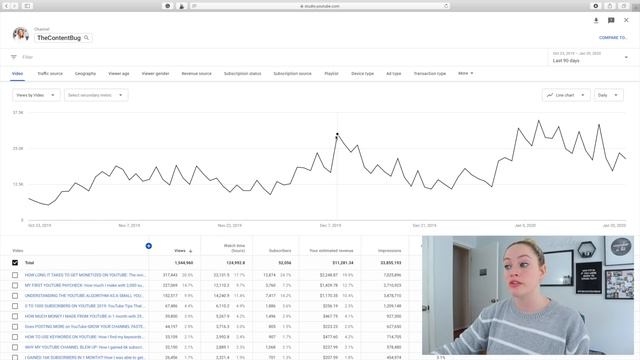Switch to the Subscription status tab
Viewport: 640px width, 360px height.
[242, 73]
